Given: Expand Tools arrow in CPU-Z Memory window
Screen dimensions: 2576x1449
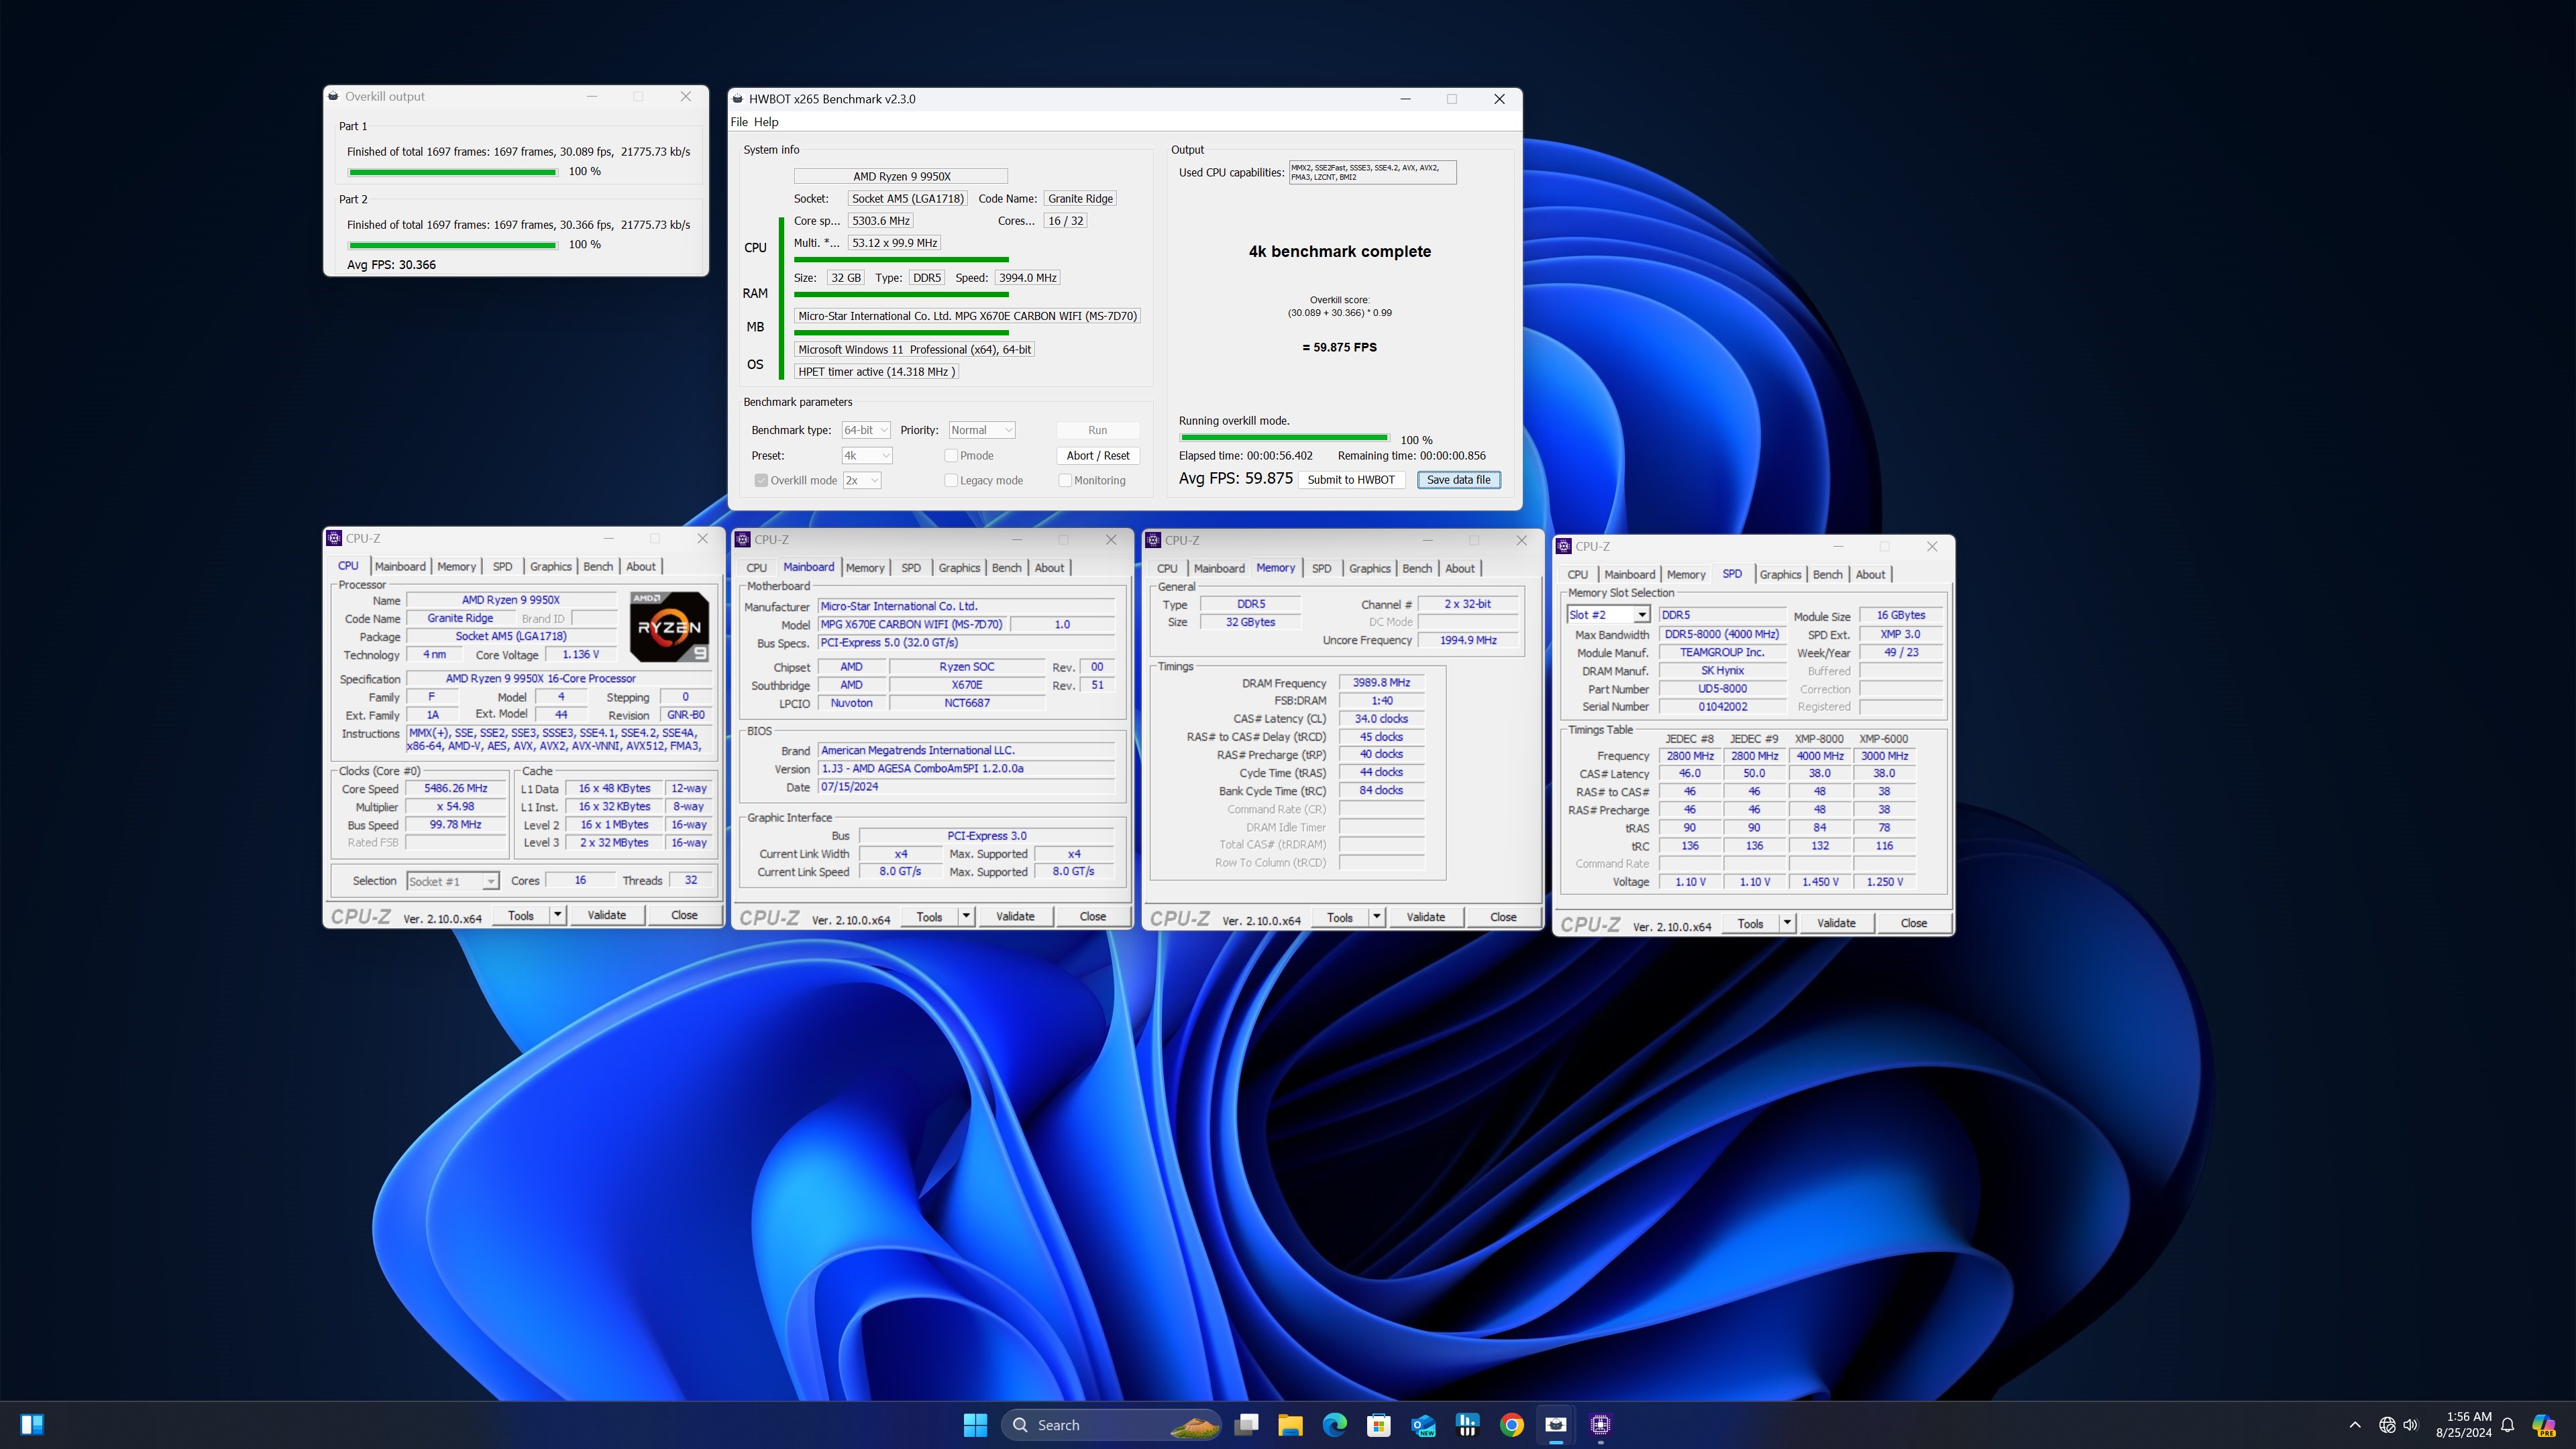Looking at the screenshot, I should (1377, 917).
